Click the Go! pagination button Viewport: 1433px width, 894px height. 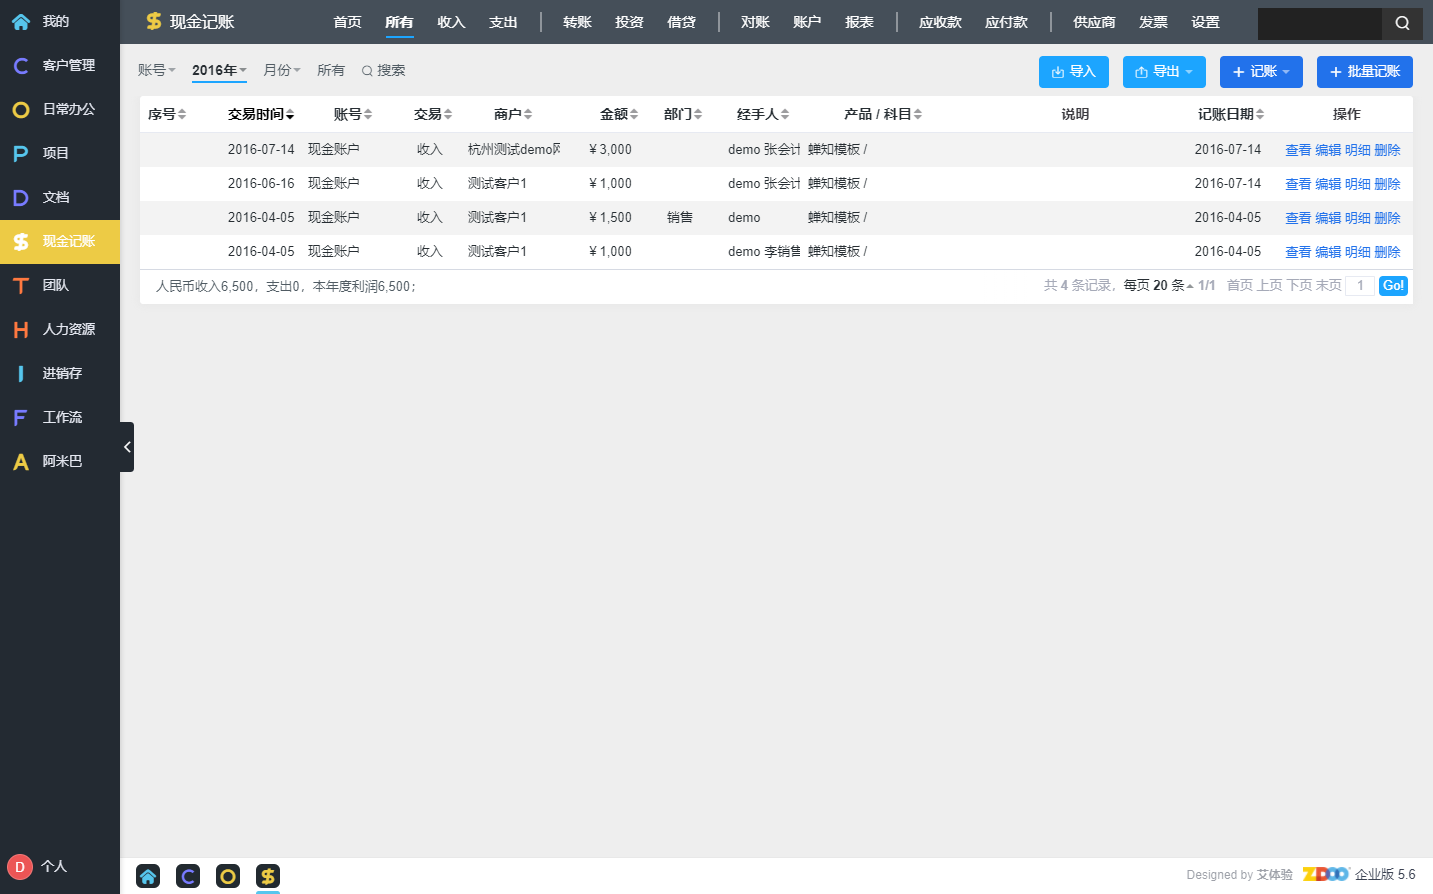coord(1393,285)
